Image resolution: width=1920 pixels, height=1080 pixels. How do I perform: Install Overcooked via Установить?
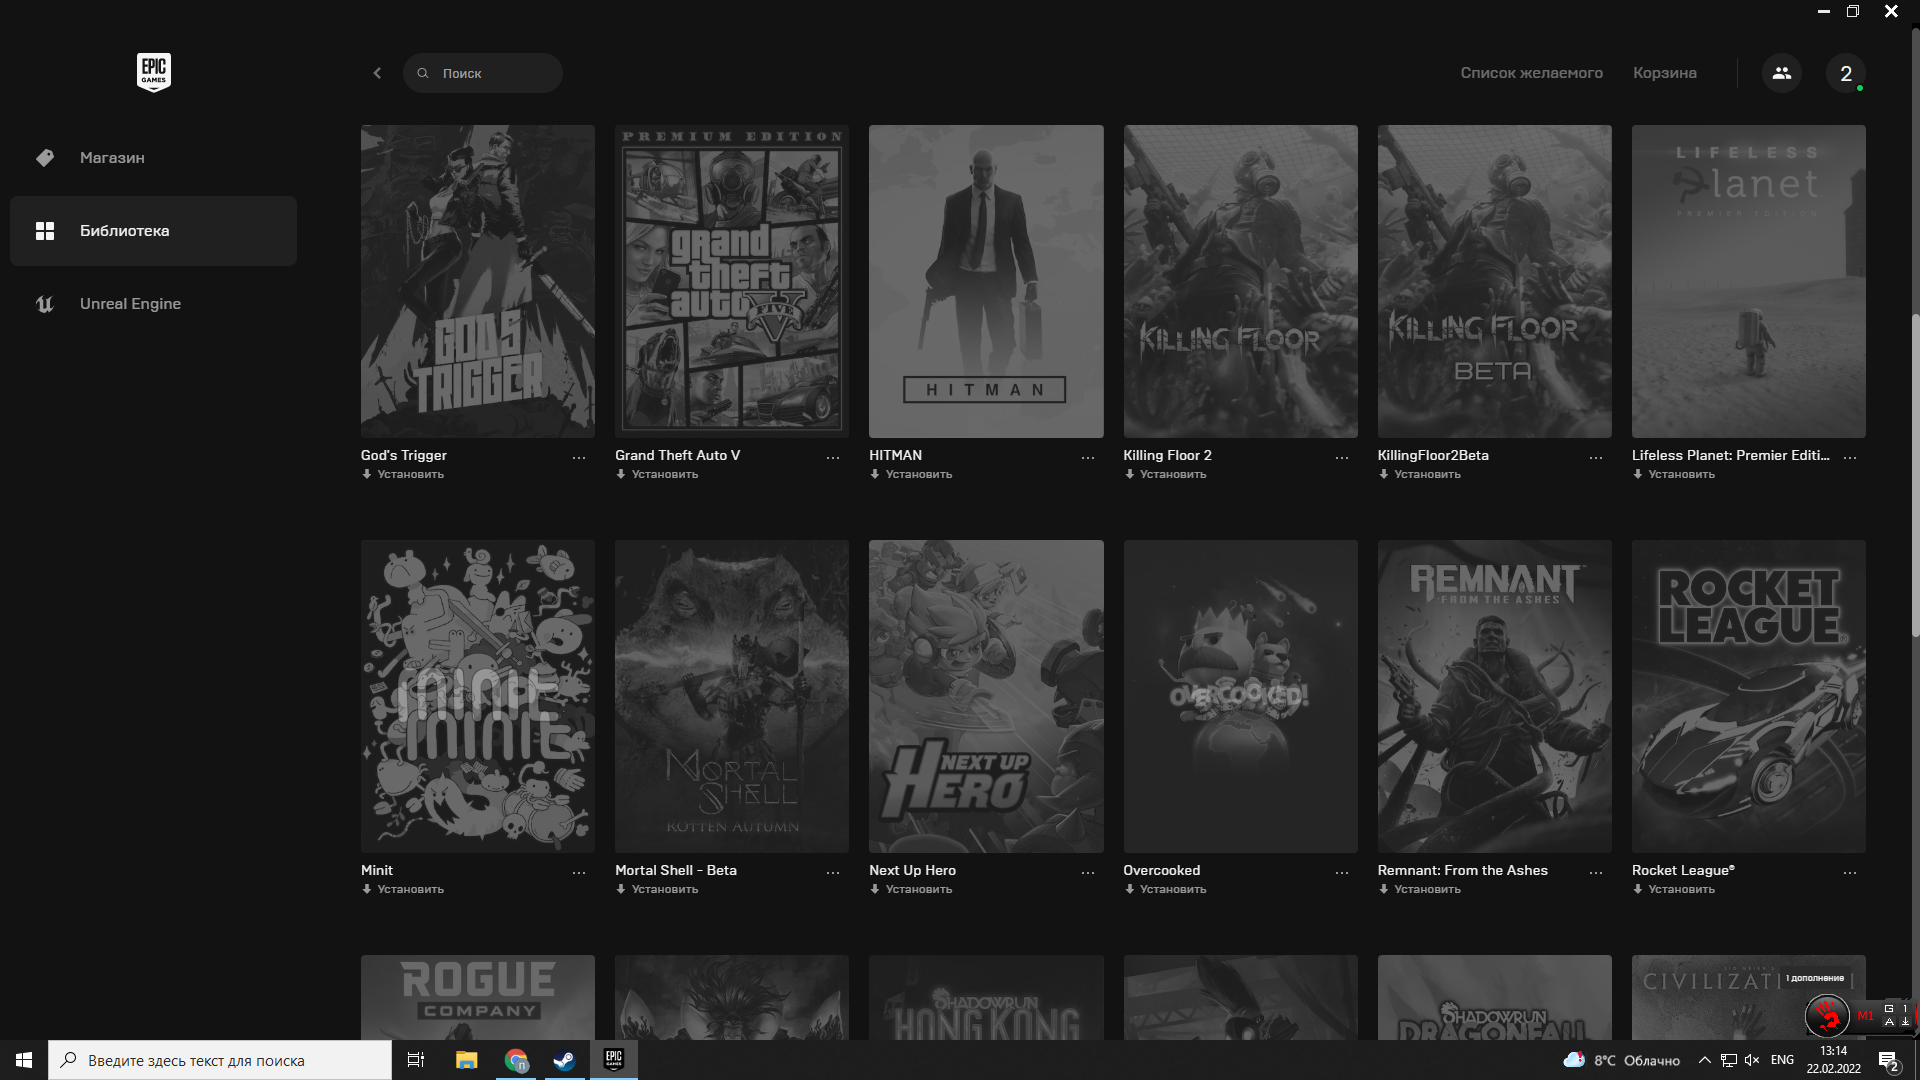coord(1165,889)
